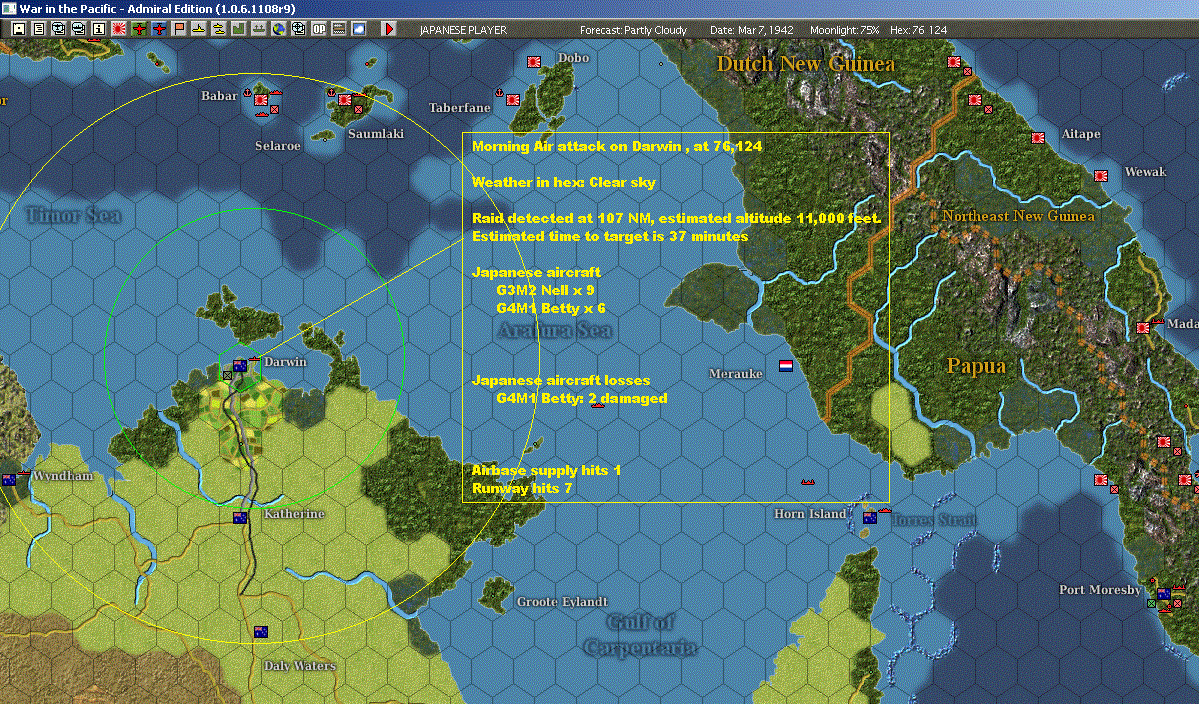Image resolution: width=1199 pixels, height=704 pixels.
Task: Select the Daly Waters base flag icon
Action: pyautogui.click(x=261, y=632)
